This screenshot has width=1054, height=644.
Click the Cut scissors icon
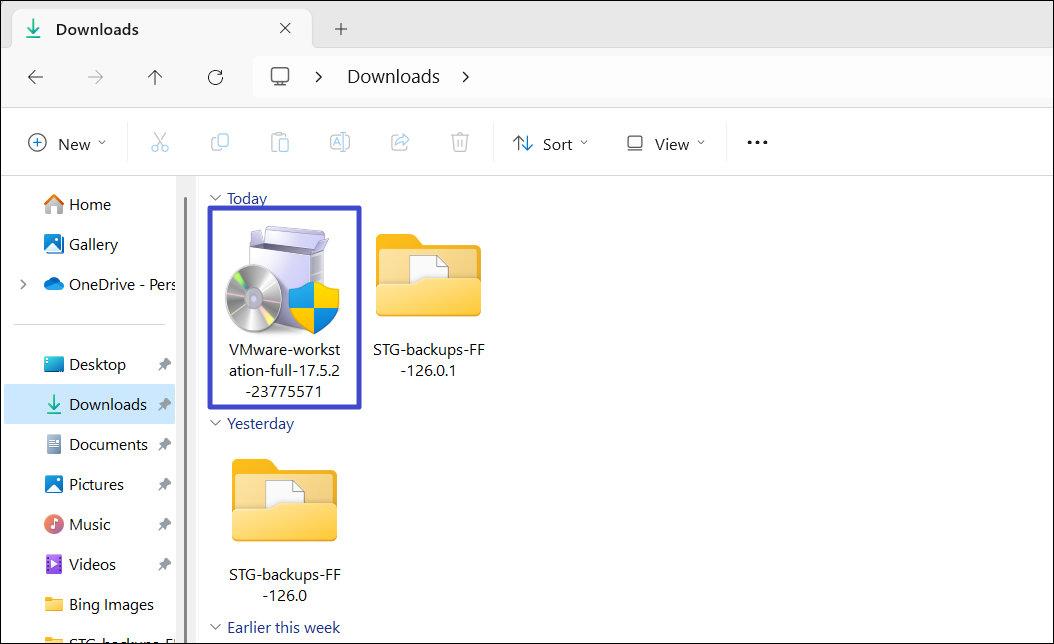[x=160, y=143]
